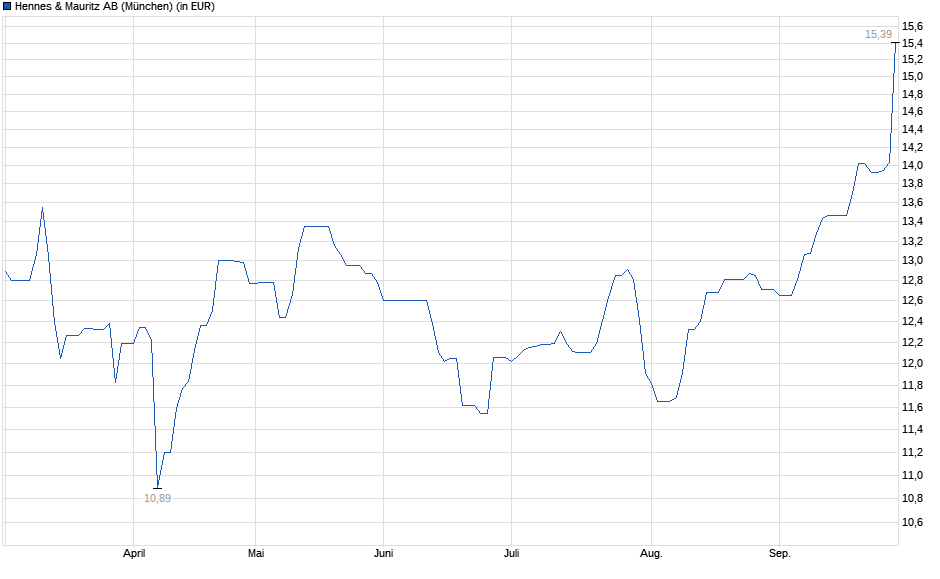Click the '12,0' price axis label
This screenshot has width=940, height=579.
point(912,363)
